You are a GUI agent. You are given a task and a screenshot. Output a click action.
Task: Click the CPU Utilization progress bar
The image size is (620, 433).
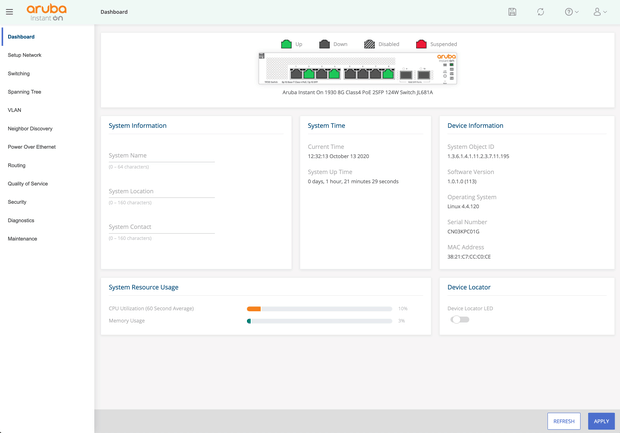pos(319,308)
